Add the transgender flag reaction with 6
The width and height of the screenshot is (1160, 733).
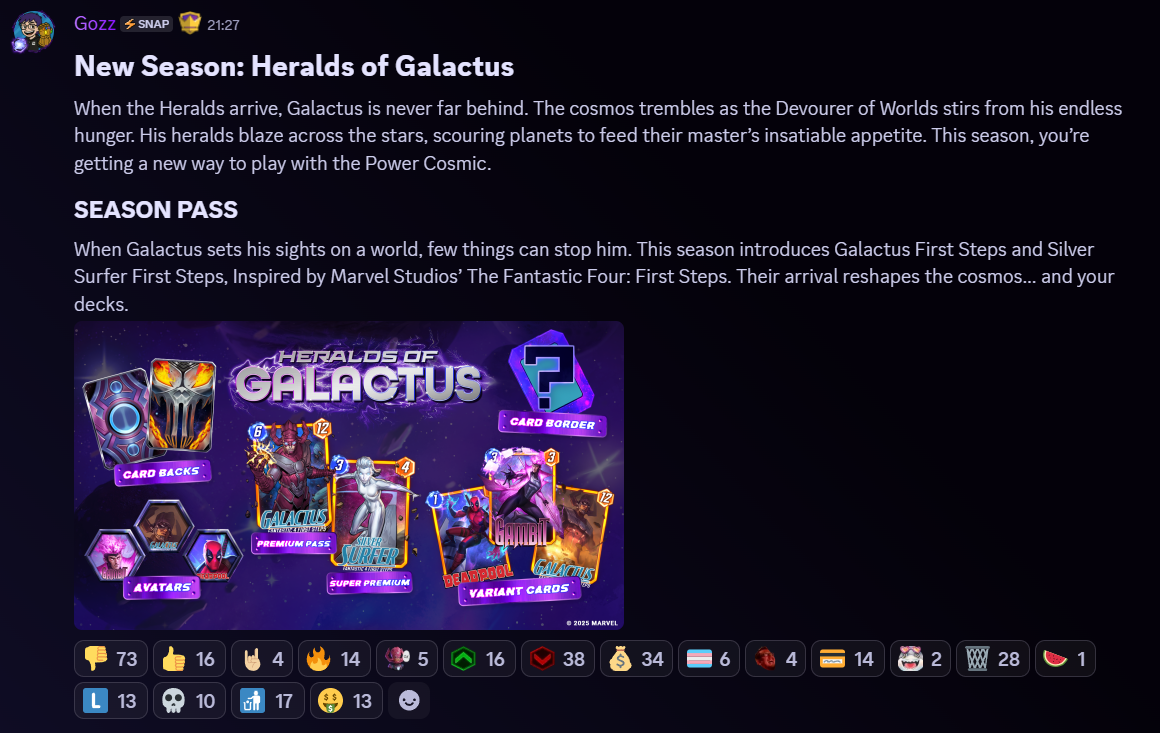[x=709, y=658]
